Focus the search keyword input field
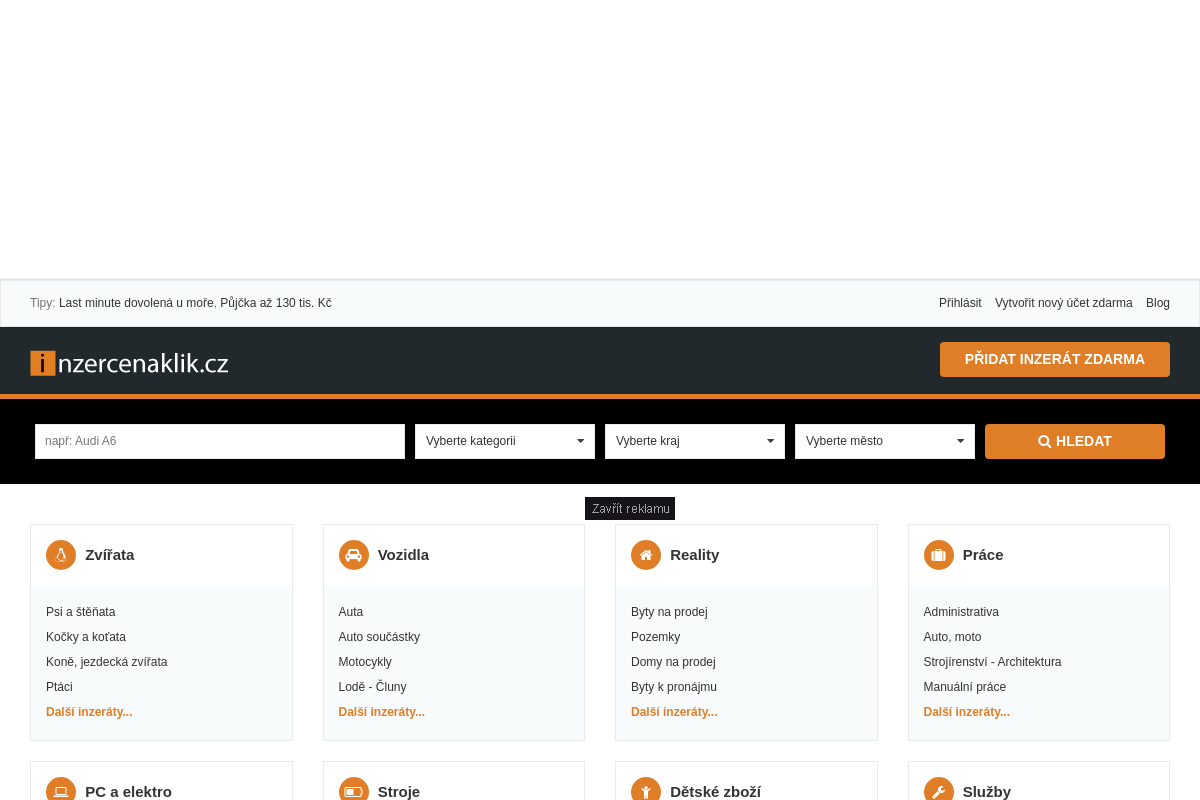Viewport: 1200px width, 800px height. [220, 441]
